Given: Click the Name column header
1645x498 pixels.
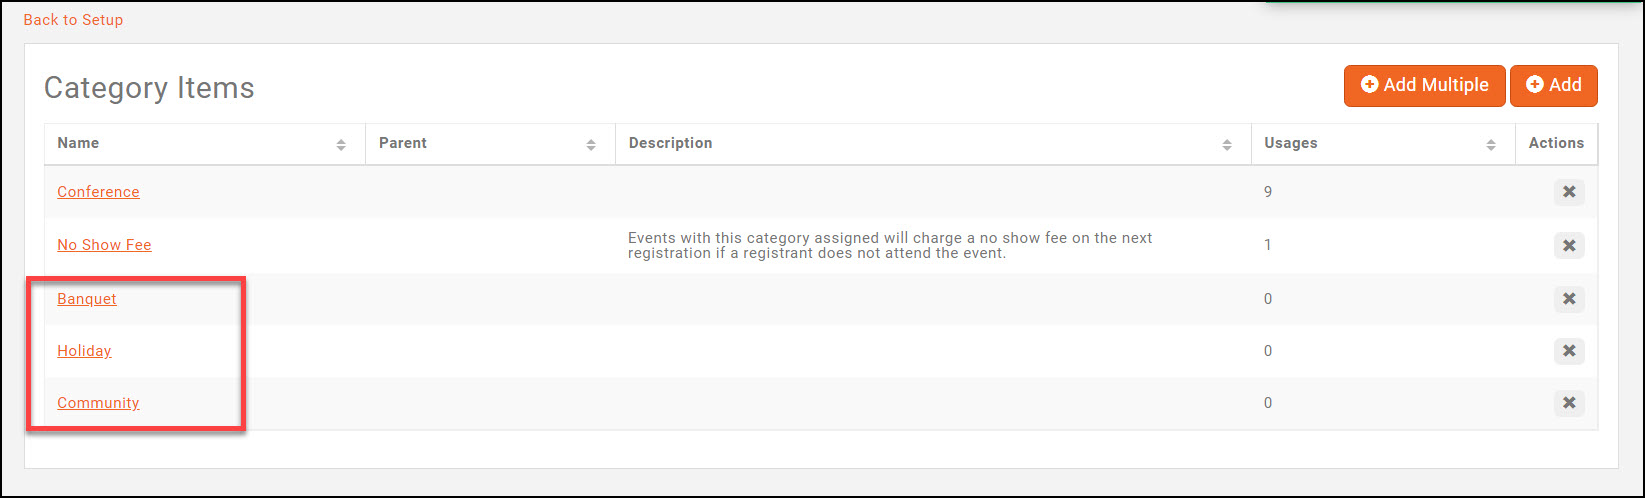Looking at the screenshot, I should click(78, 143).
